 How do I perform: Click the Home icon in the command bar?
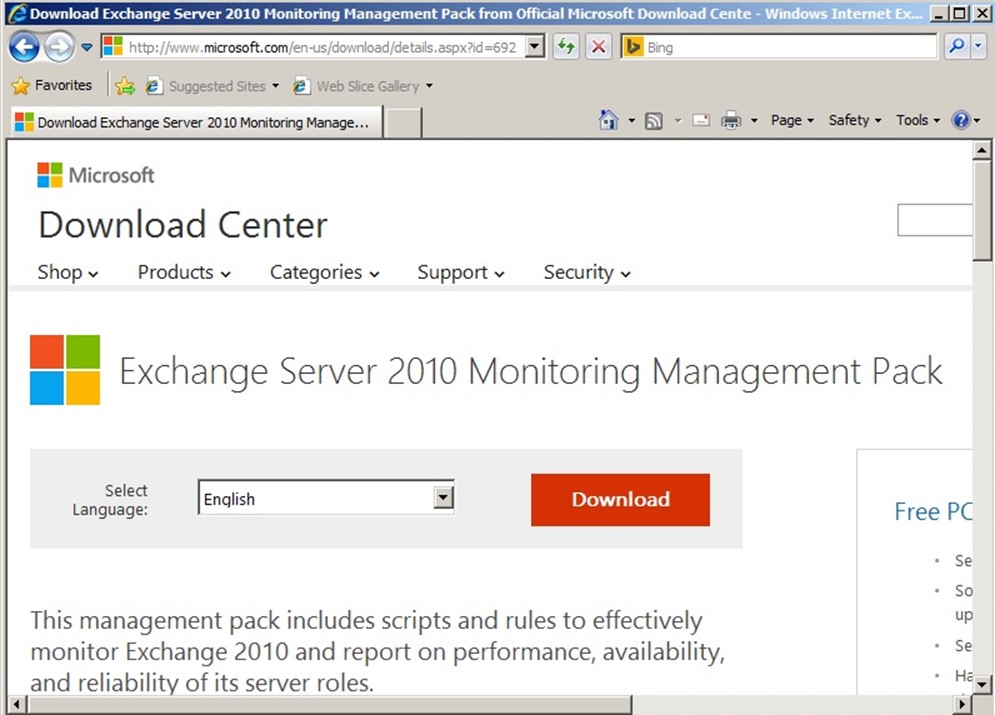pos(608,120)
